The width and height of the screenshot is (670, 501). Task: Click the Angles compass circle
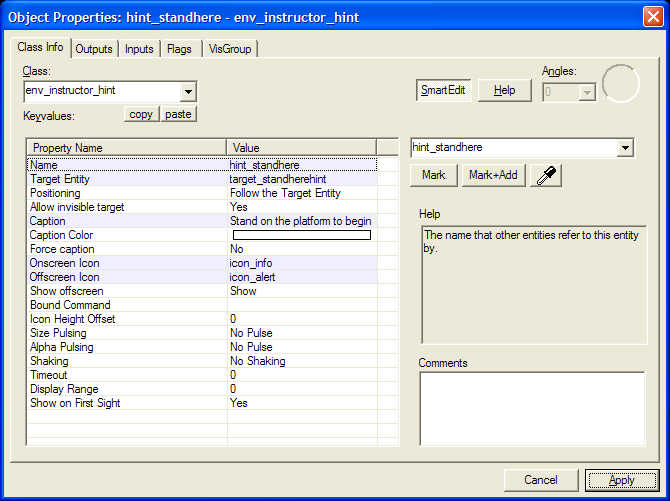[x=620, y=83]
